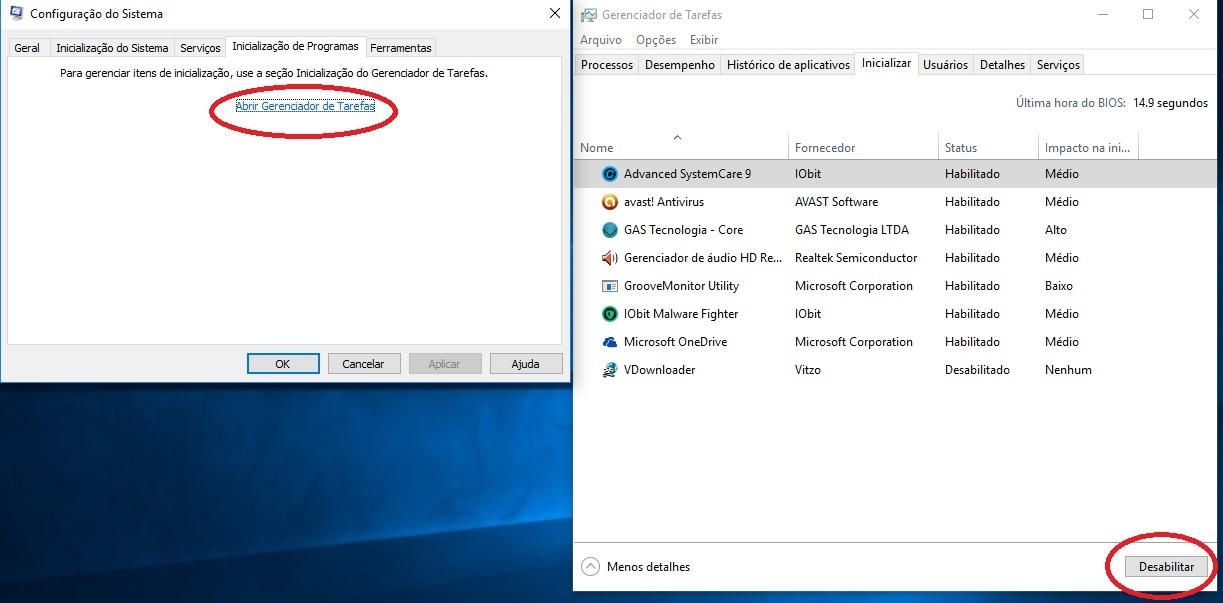Viewport: 1223px width, 603px height.
Task: Click the avast! Antivirus program icon
Action: tap(609, 201)
